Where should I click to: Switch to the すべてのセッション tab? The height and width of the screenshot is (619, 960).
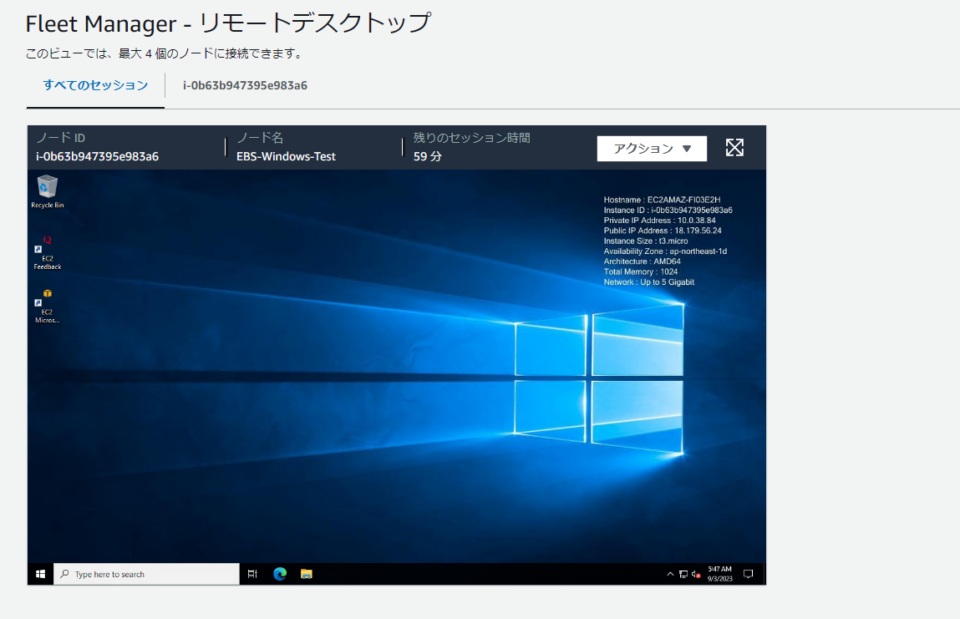click(96, 85)
